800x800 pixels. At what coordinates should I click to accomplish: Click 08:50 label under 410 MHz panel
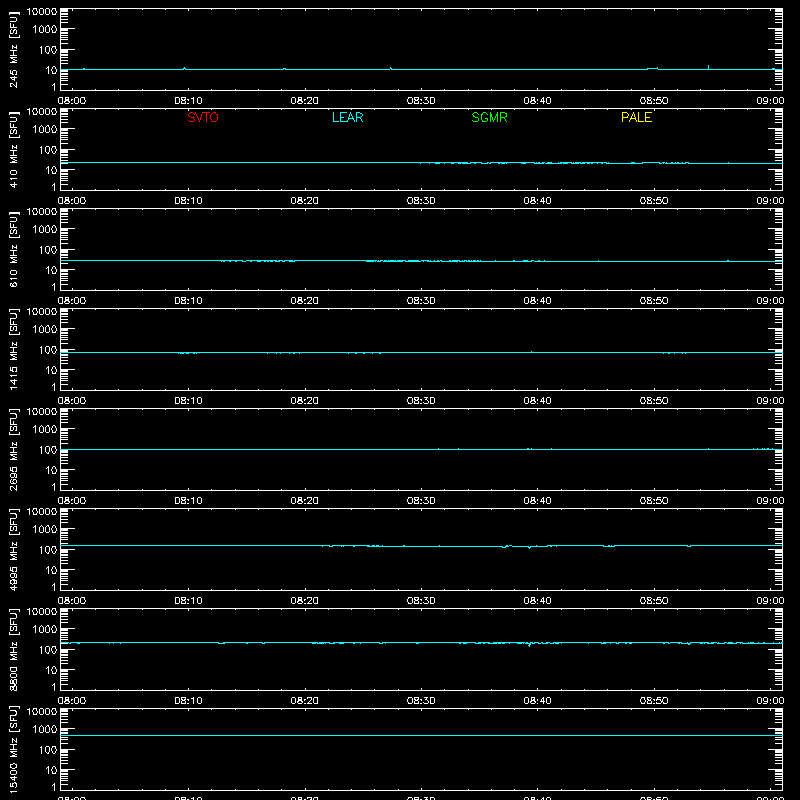click(x=654, y=201)
